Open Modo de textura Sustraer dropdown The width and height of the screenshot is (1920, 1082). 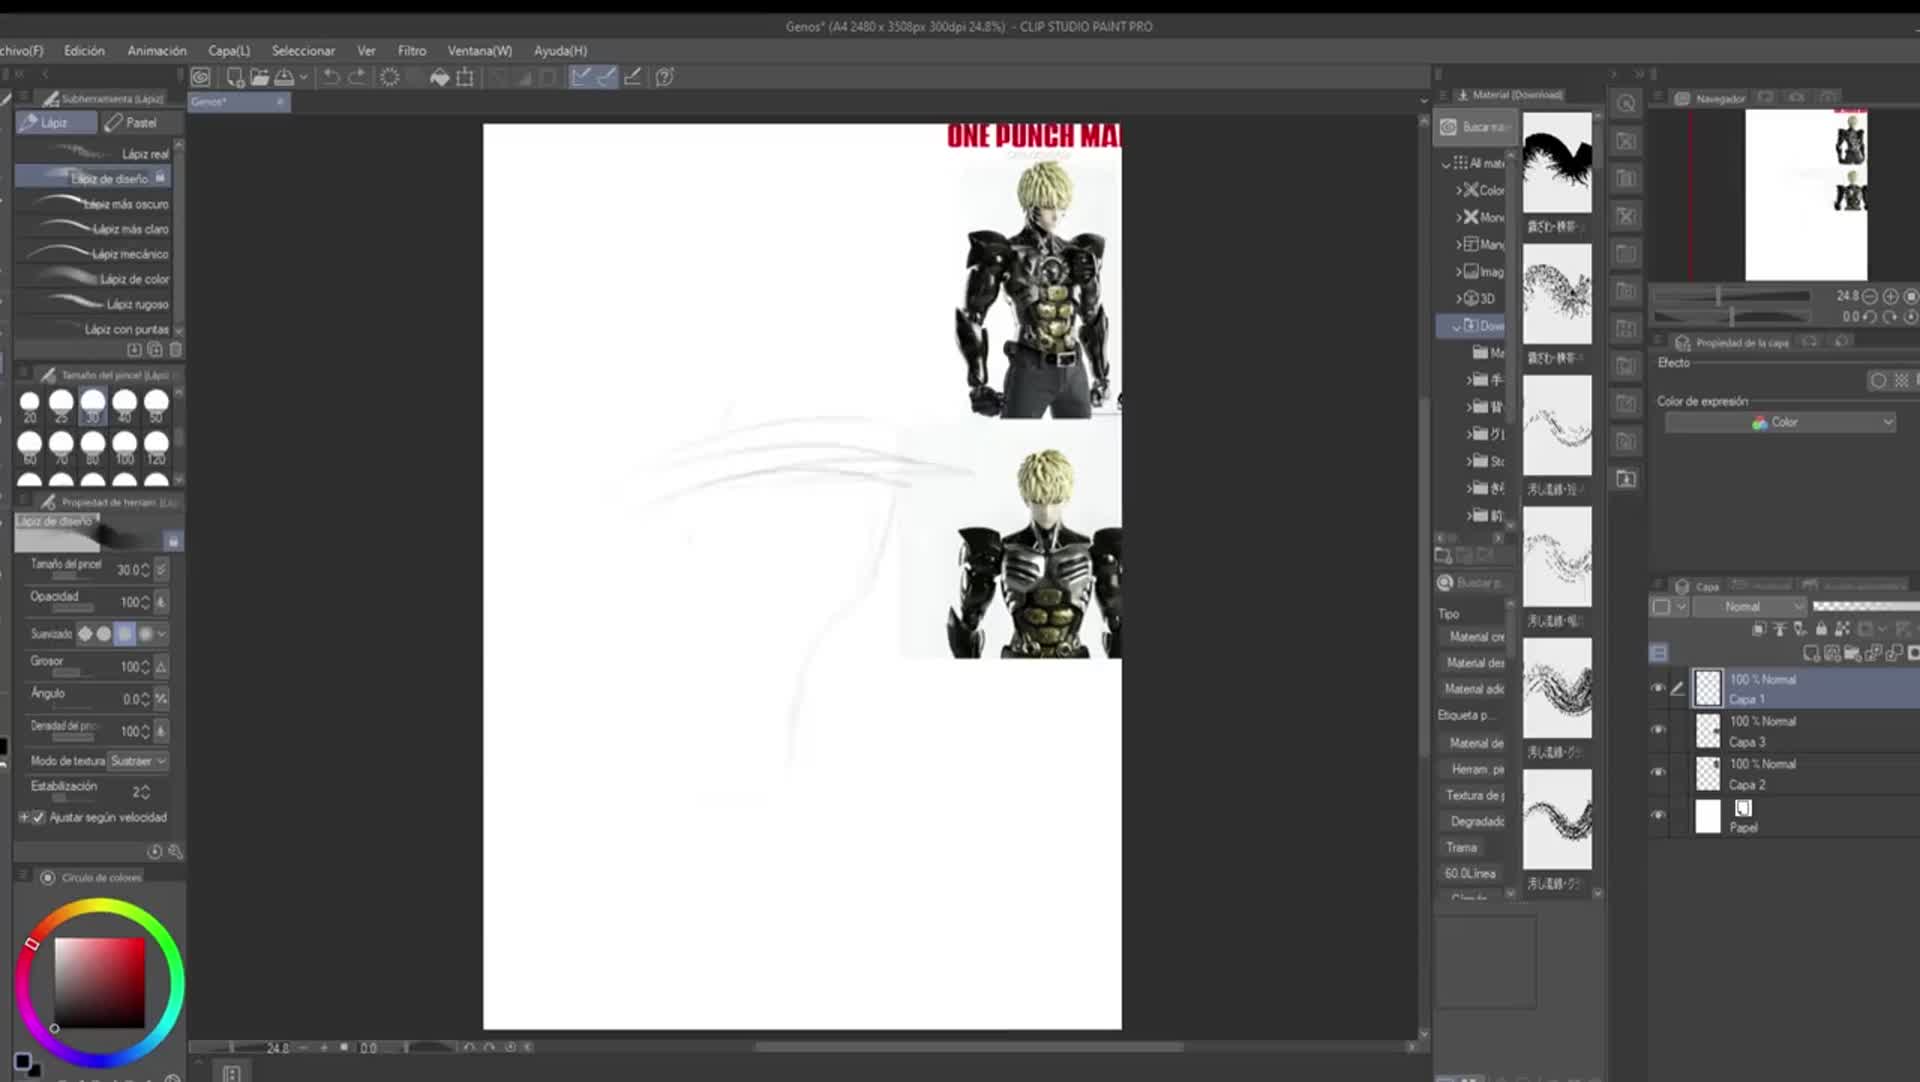click(138, 761)
